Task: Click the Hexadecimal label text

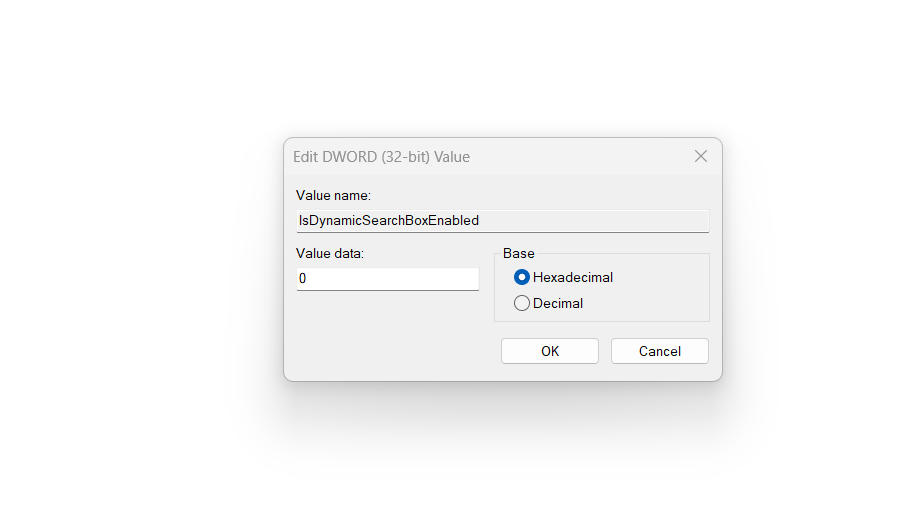Action: [x=573, y=277]
